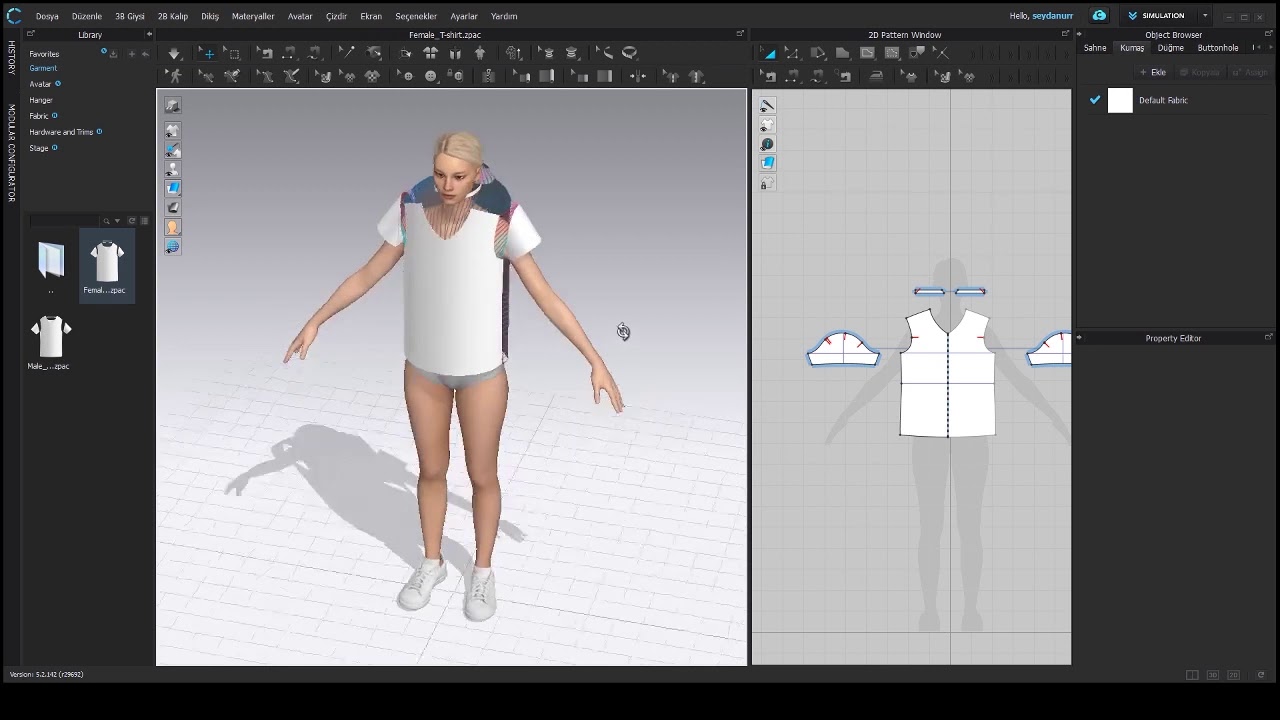Select Avatar in Library list
Screen dimensions: 1280x720
click(x=40, y=84)
